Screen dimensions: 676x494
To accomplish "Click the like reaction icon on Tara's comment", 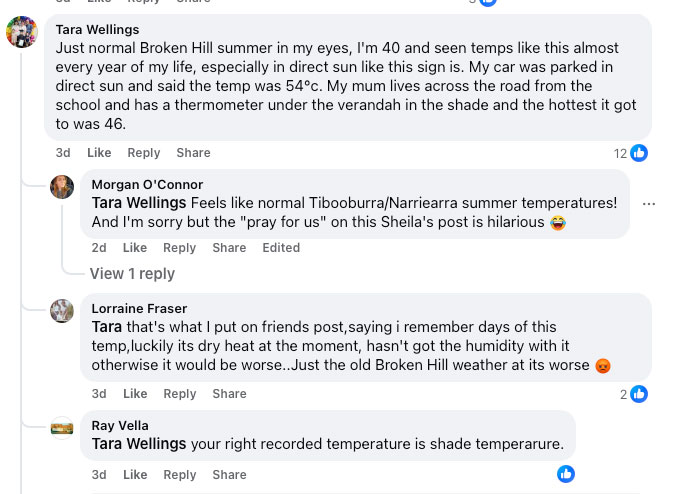I will click(x=639, y=153).
